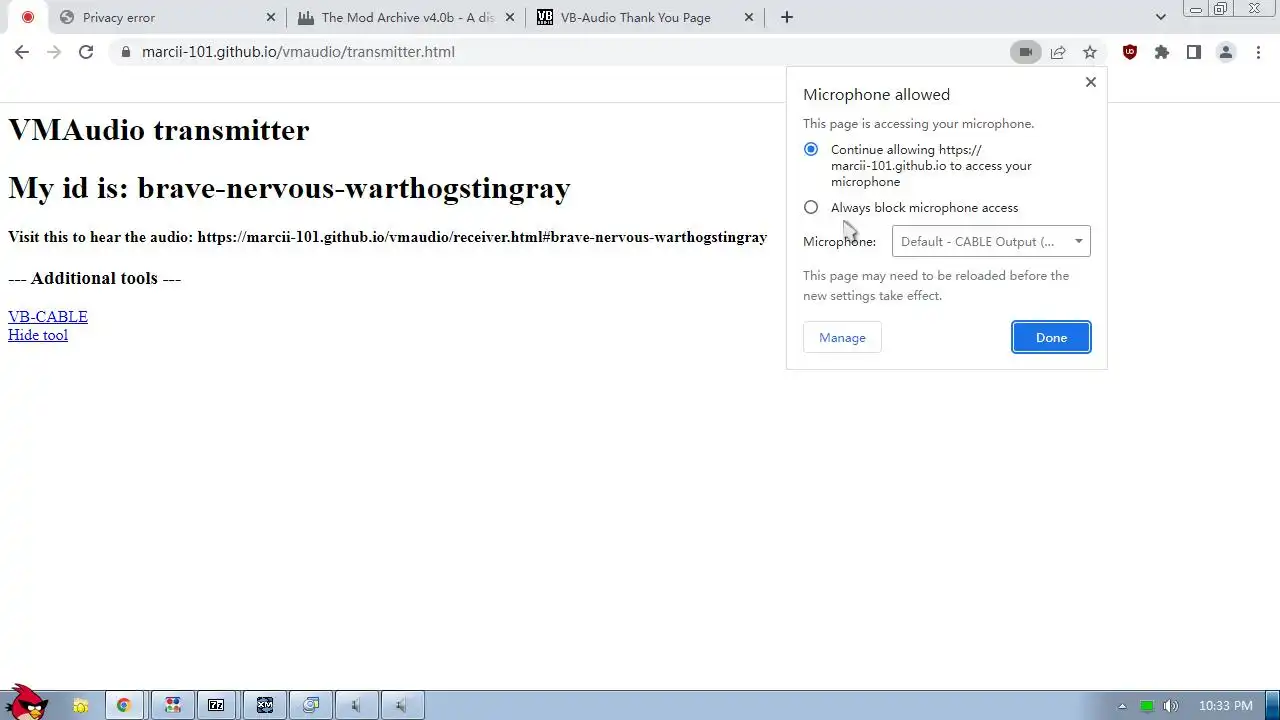Select Continue allowing microphone access
This screenshot has width=1280, height=720.
coord(811,149)
